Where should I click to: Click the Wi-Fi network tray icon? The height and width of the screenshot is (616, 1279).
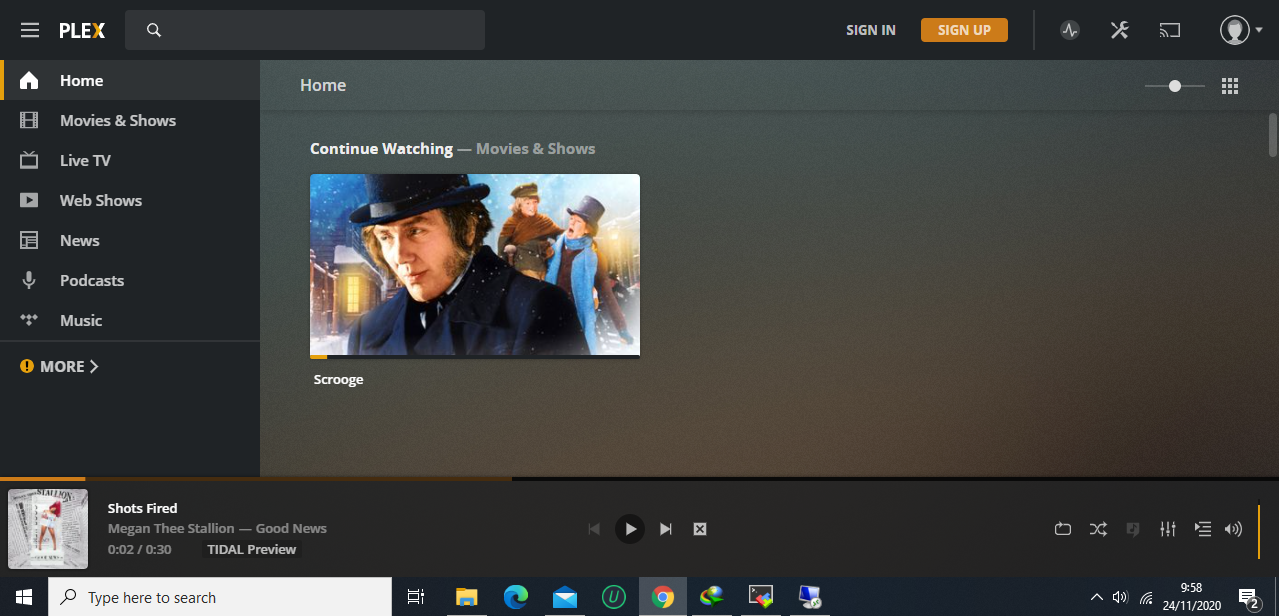pos(1146,597)
